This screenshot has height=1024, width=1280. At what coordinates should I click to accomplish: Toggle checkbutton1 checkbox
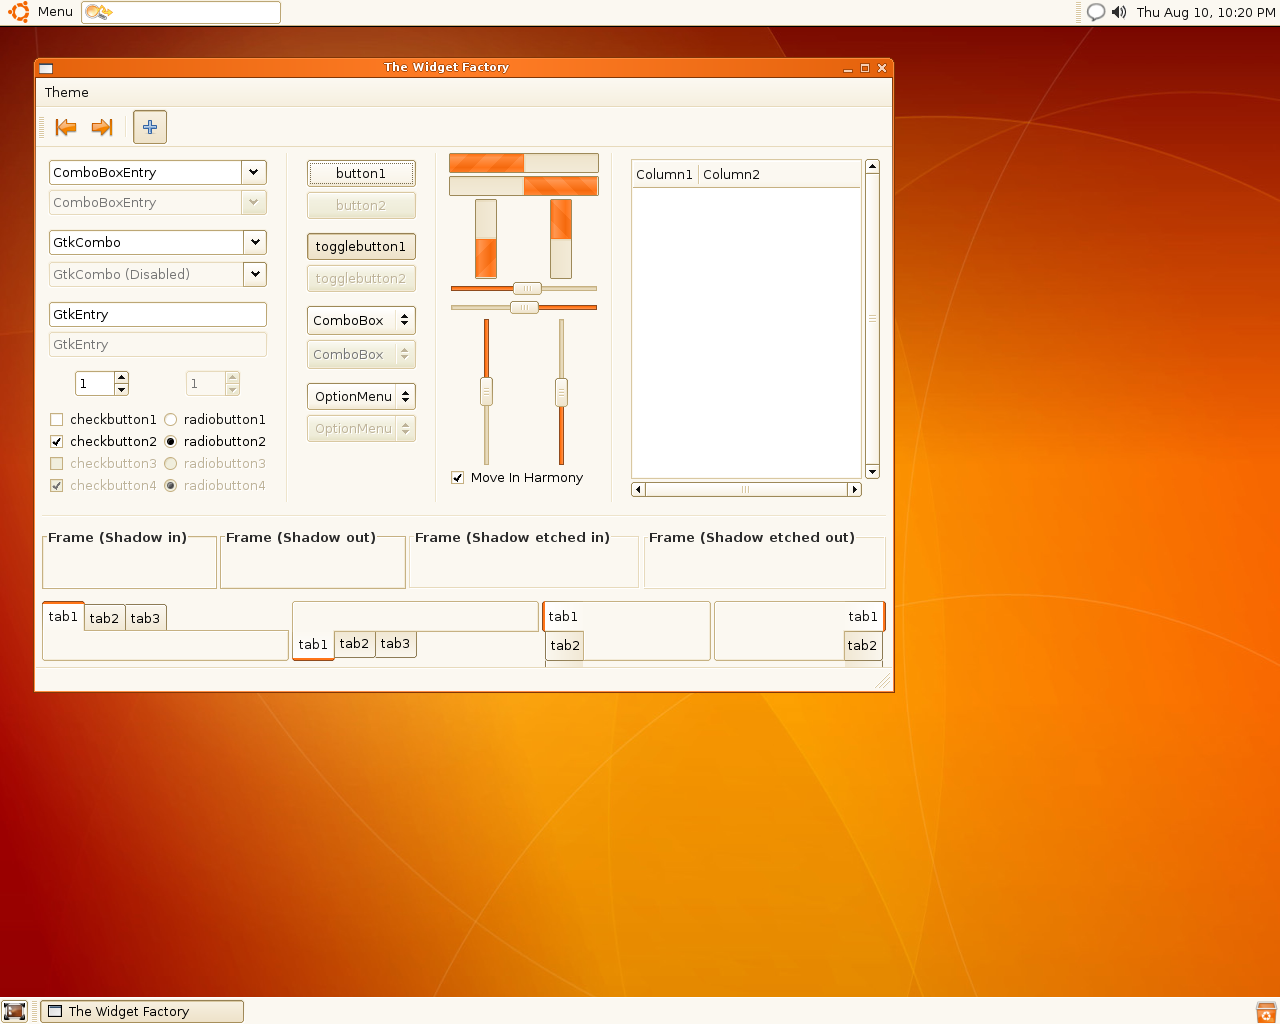tap(57, 420)
